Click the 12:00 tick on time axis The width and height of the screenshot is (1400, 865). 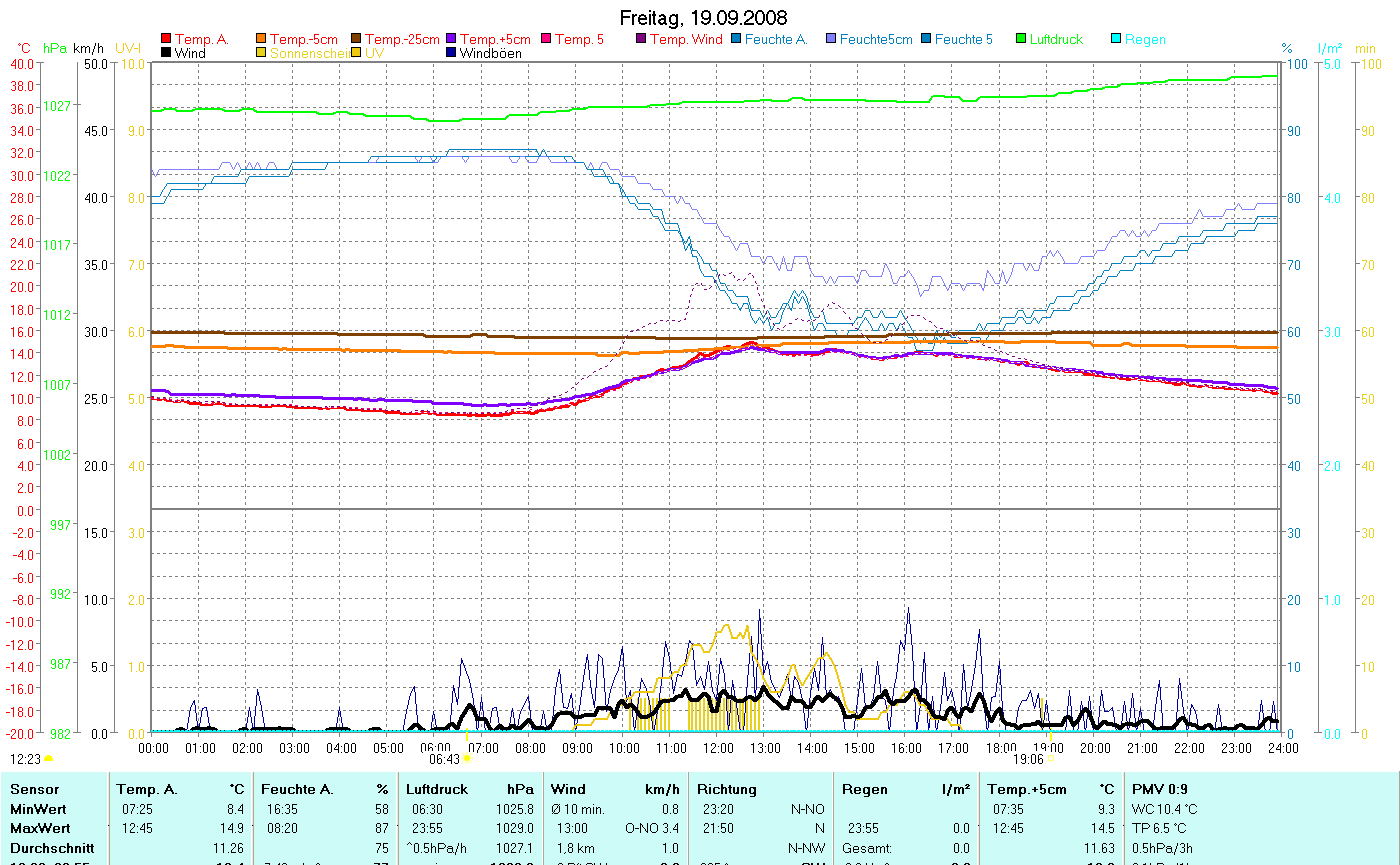coord(718,747)
